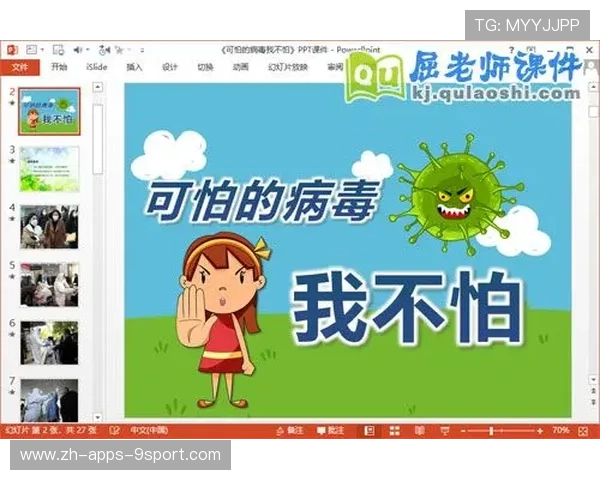Start slide show from status bar icon
This screenshot has height=480, width=600.
(x=445, y=431)
